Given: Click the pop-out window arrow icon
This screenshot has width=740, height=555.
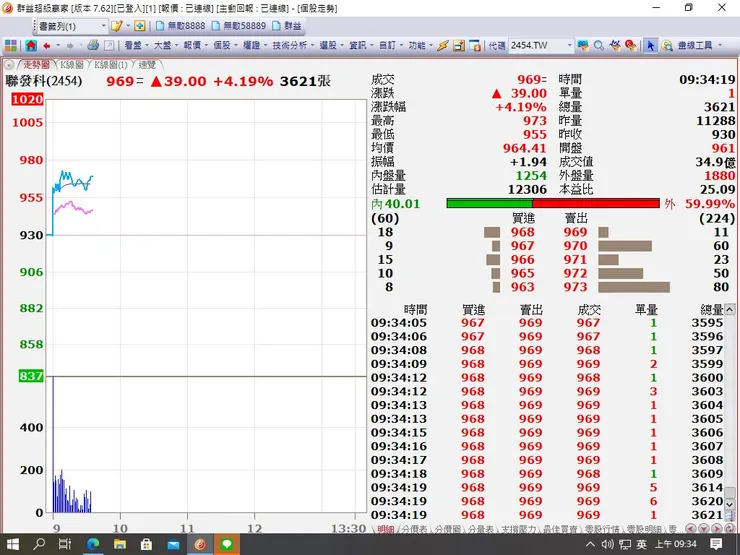Looking at the screenshot, I should point(109,46).
